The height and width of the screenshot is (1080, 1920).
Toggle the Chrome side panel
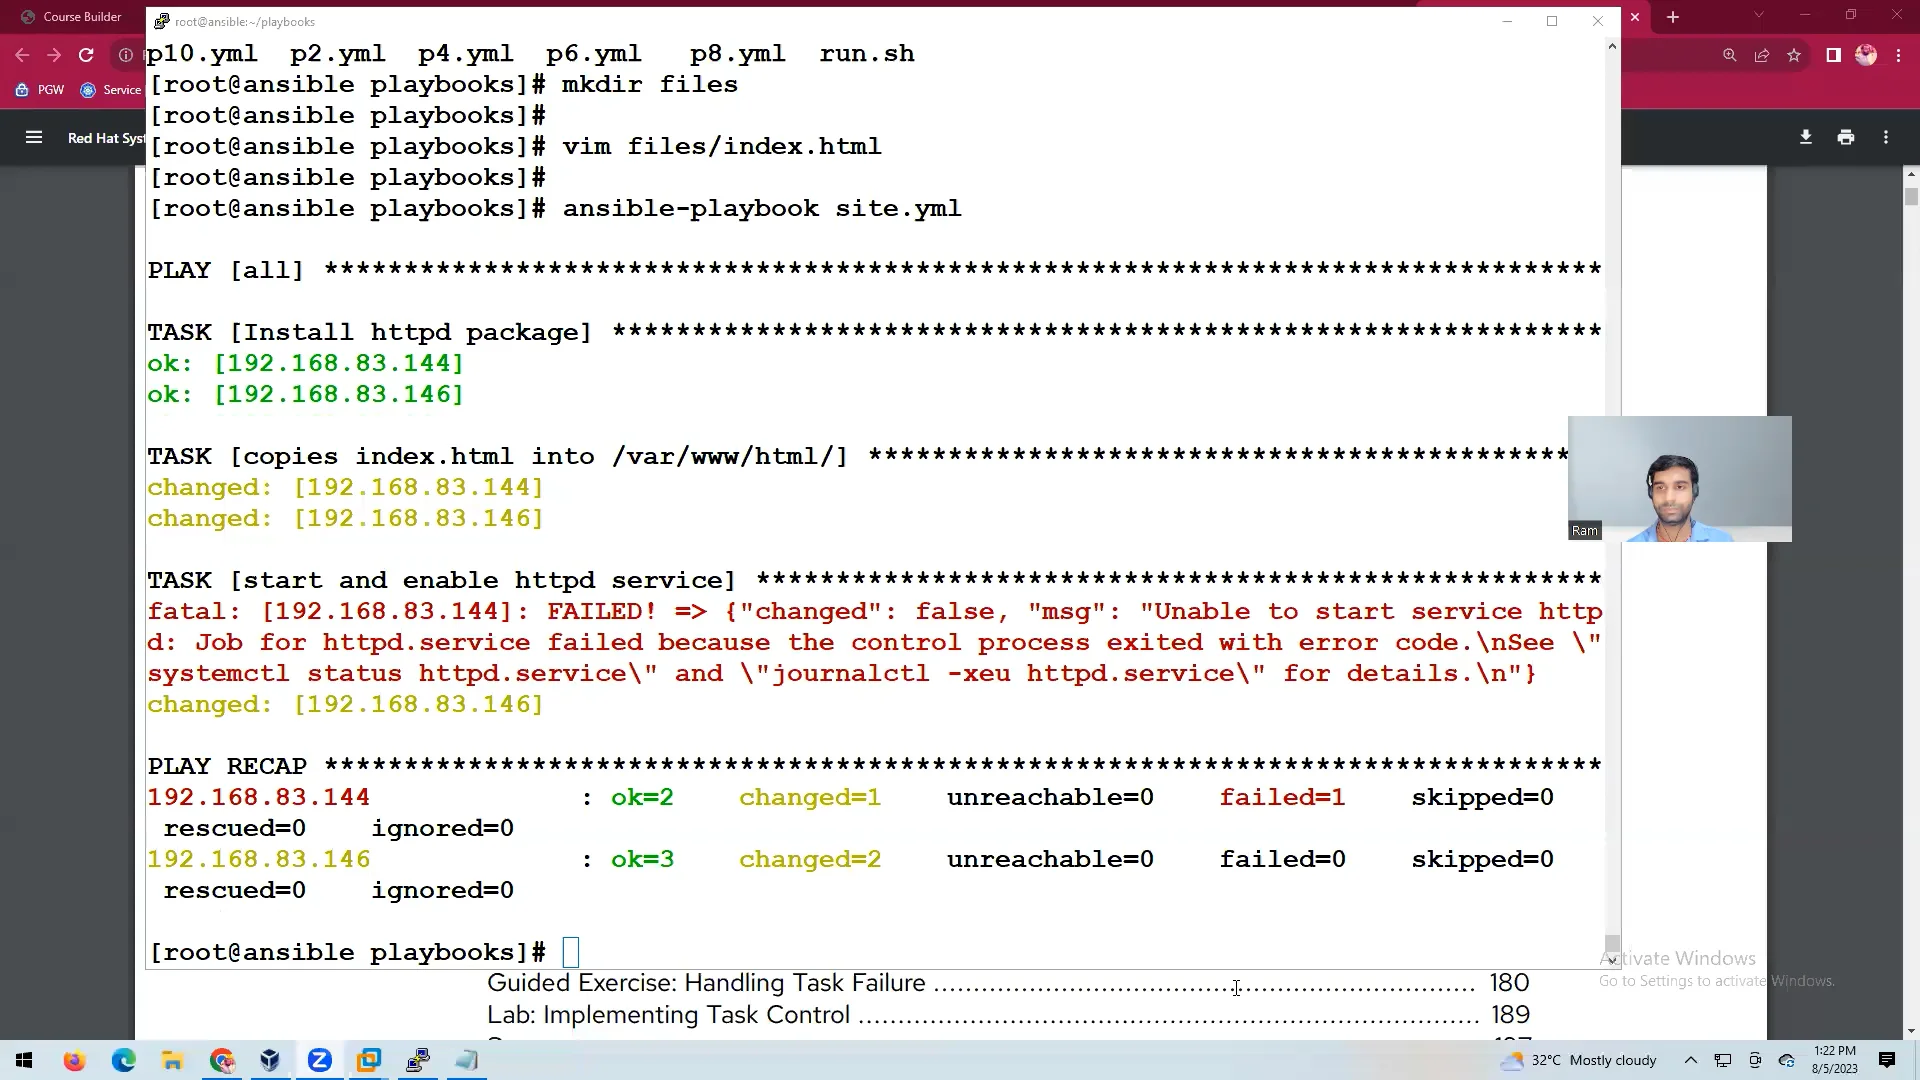[1833, 55]
